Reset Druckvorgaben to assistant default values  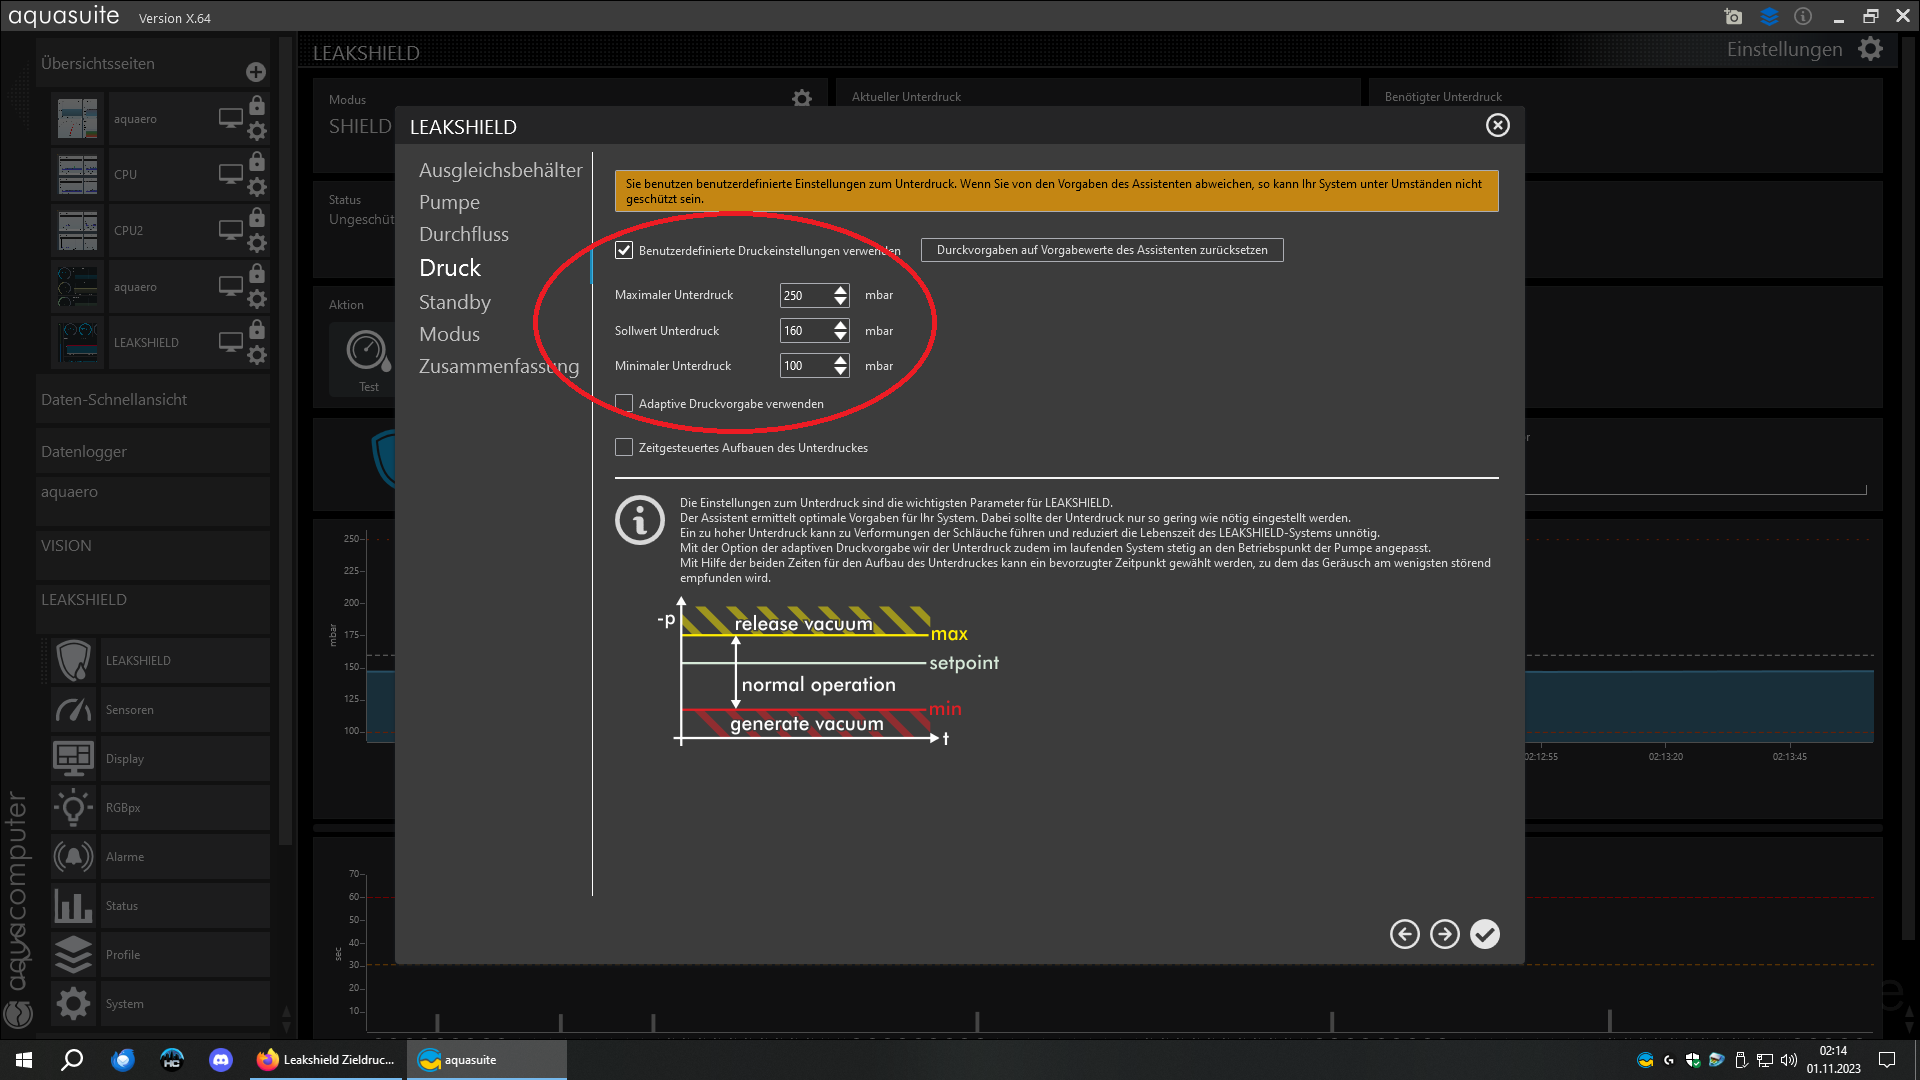[x=1101, y=250]
